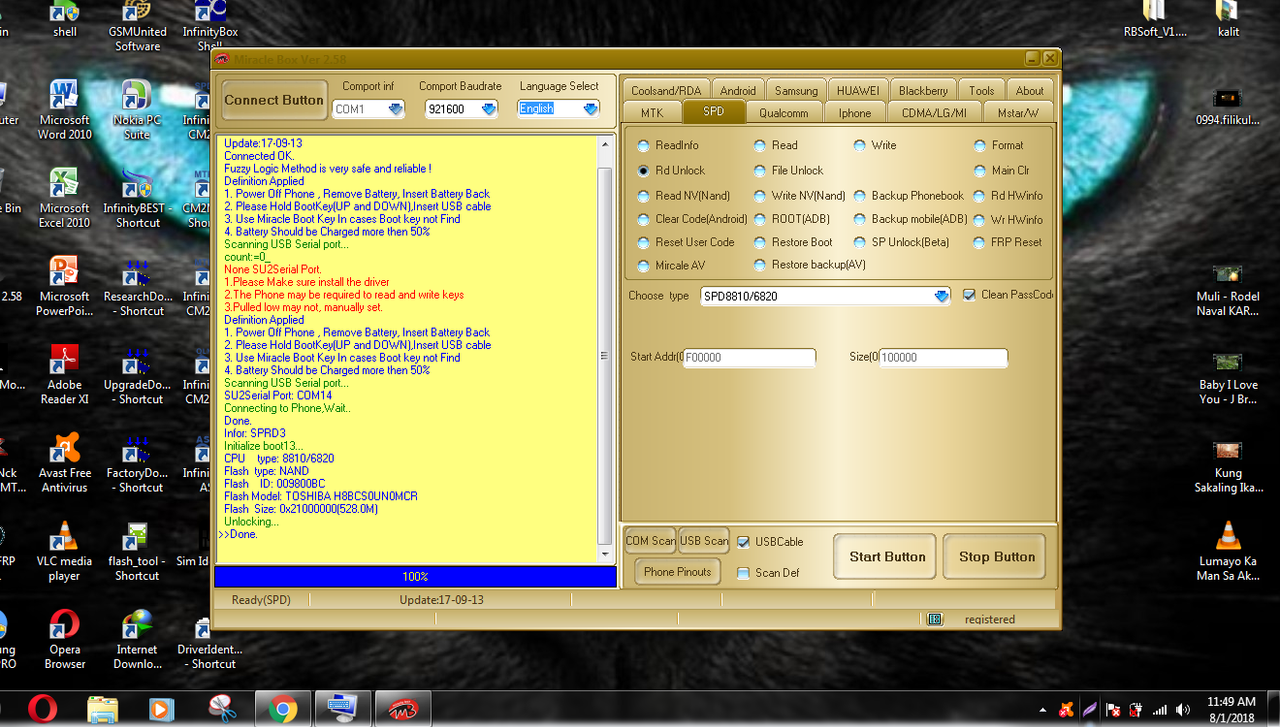Open the Samsung tab
The width and height of the screenshot is (1280, 727).
pos(796,90)
